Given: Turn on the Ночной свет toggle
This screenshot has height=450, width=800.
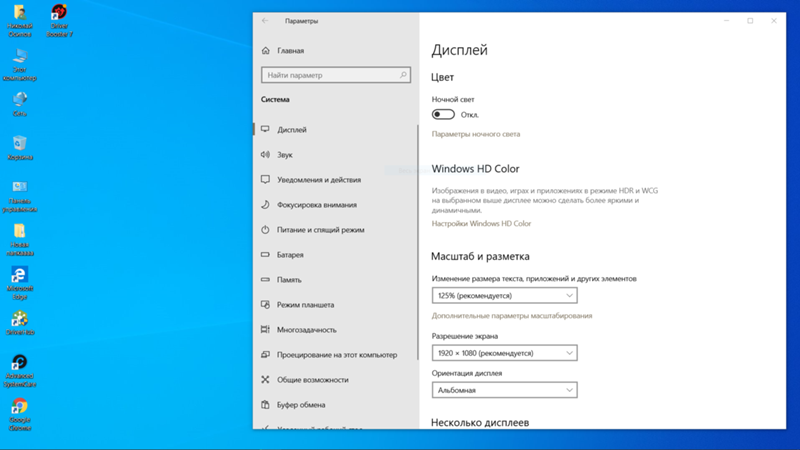Looking at the screenshot, I should click(x=443, y=114).
